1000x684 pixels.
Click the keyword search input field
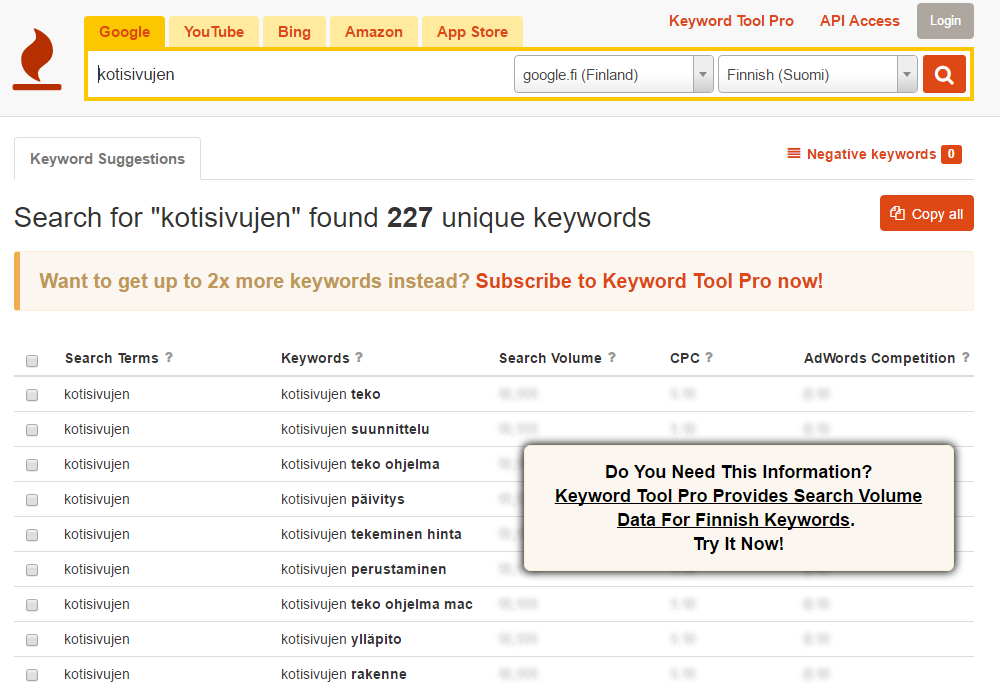tap(300, 75)
